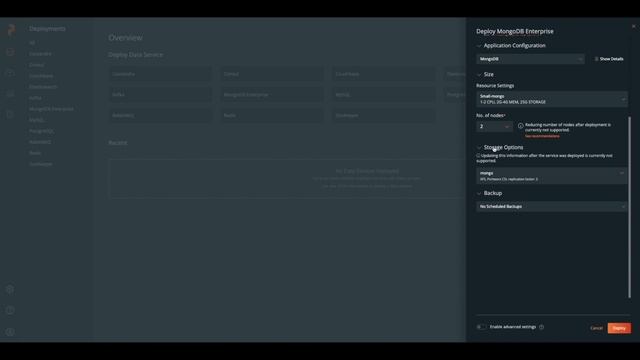Screen dimensions: 640x360
Task: Toggle Enable advanced settings switch
Action: 482,327
